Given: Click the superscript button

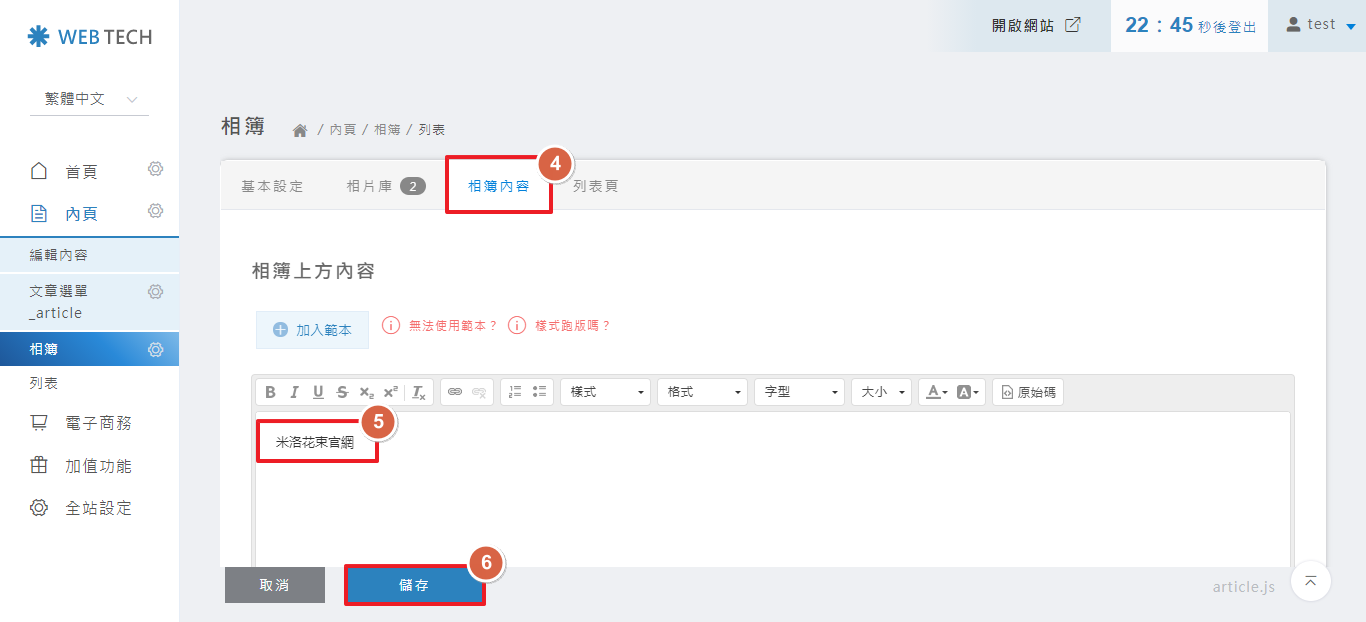Looking at the screenshot, I should [x=391, y=392].
